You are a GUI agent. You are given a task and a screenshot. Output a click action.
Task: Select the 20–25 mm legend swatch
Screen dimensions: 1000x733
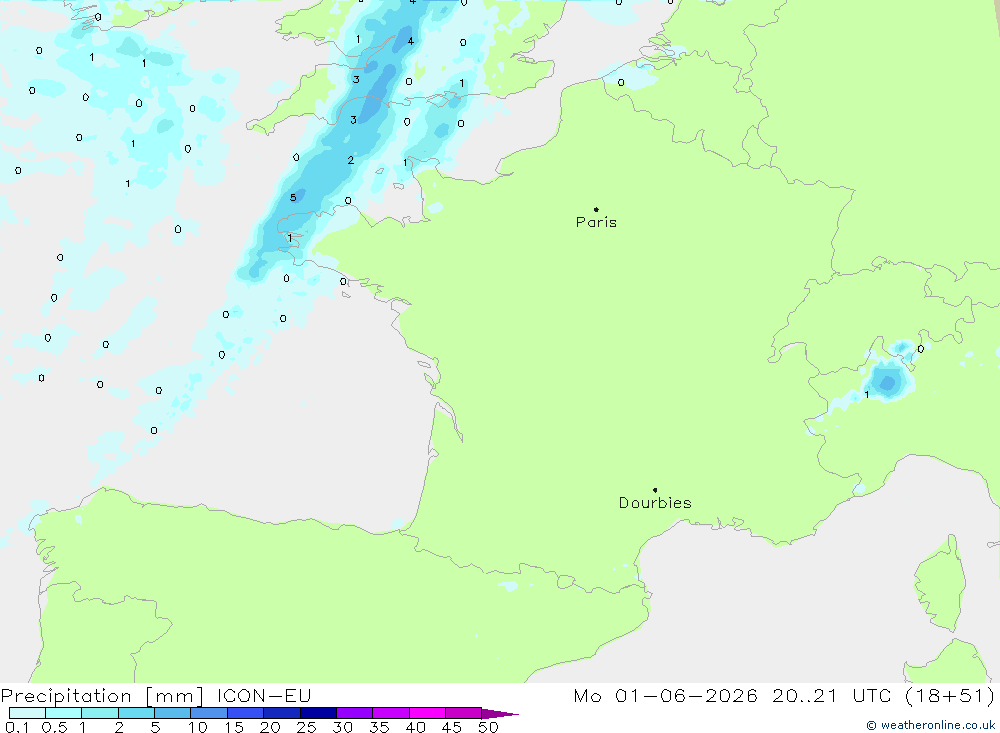pos(282,713)
